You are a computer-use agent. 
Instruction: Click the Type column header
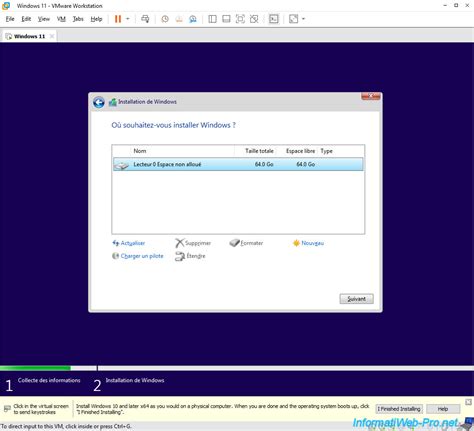[327, 151]
